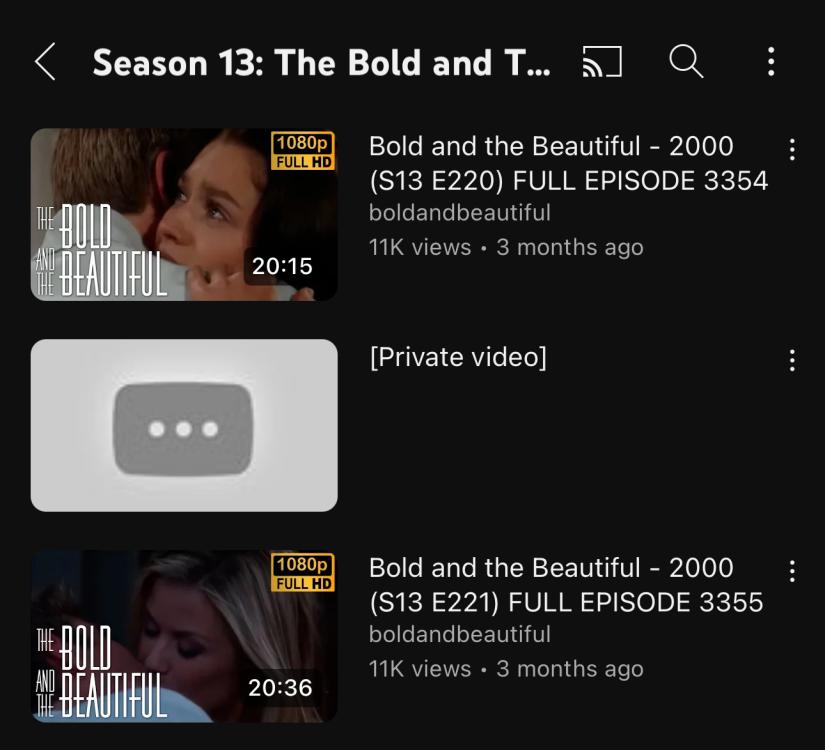The image size is (825, 750).
Task: Click 1080p Full HD badge on E221
Action: 303,573
